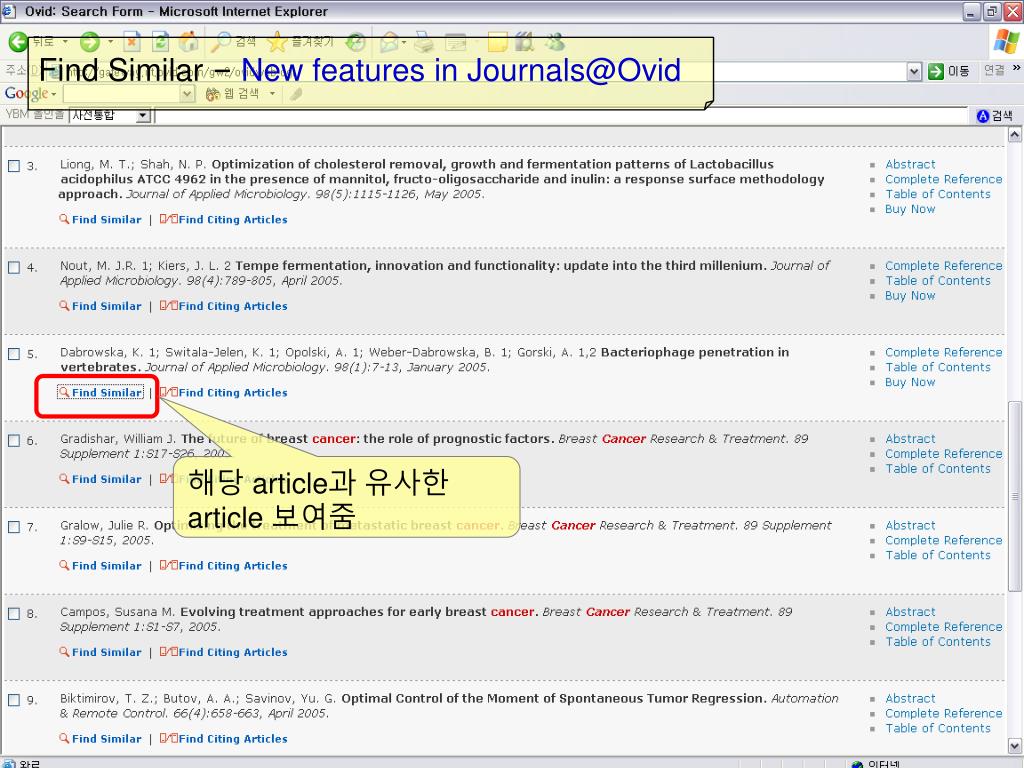This screenshot has width=1024, height=768.
Task: Click the Messenger icon in toolbar
Action: (x=554, y=42)
